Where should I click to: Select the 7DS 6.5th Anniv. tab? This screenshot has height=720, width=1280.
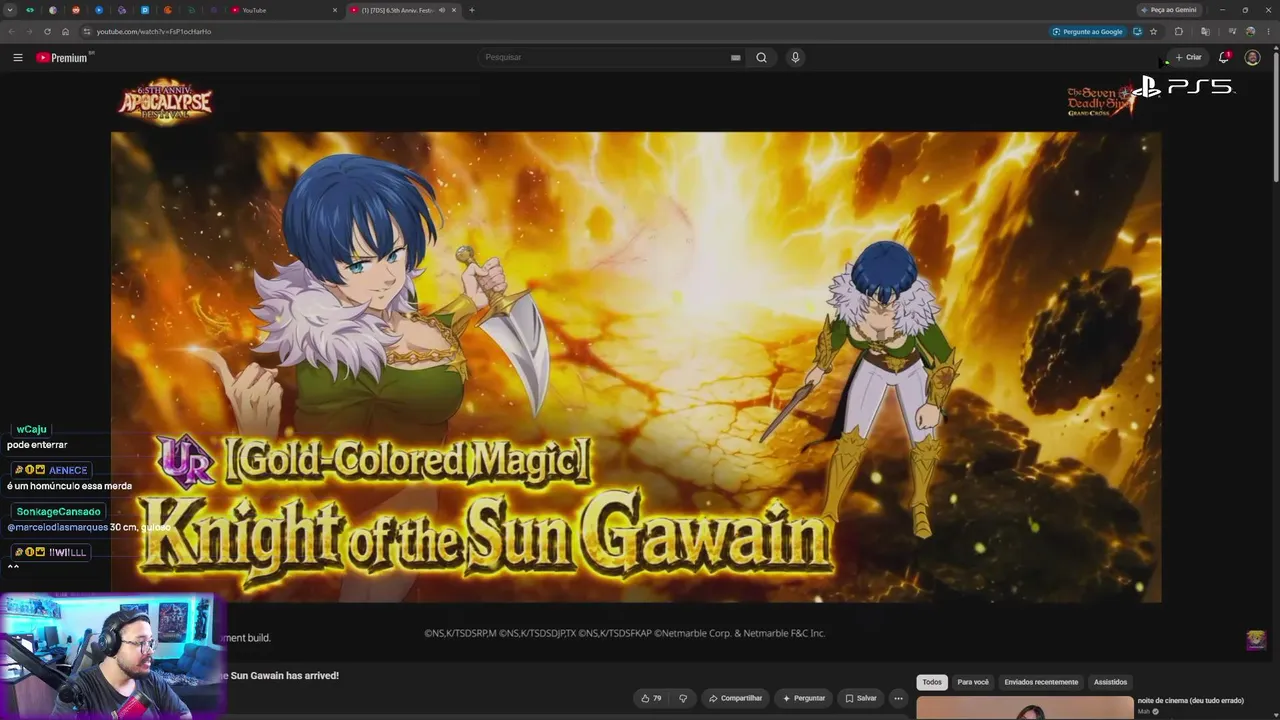click(x=403, y=10)
